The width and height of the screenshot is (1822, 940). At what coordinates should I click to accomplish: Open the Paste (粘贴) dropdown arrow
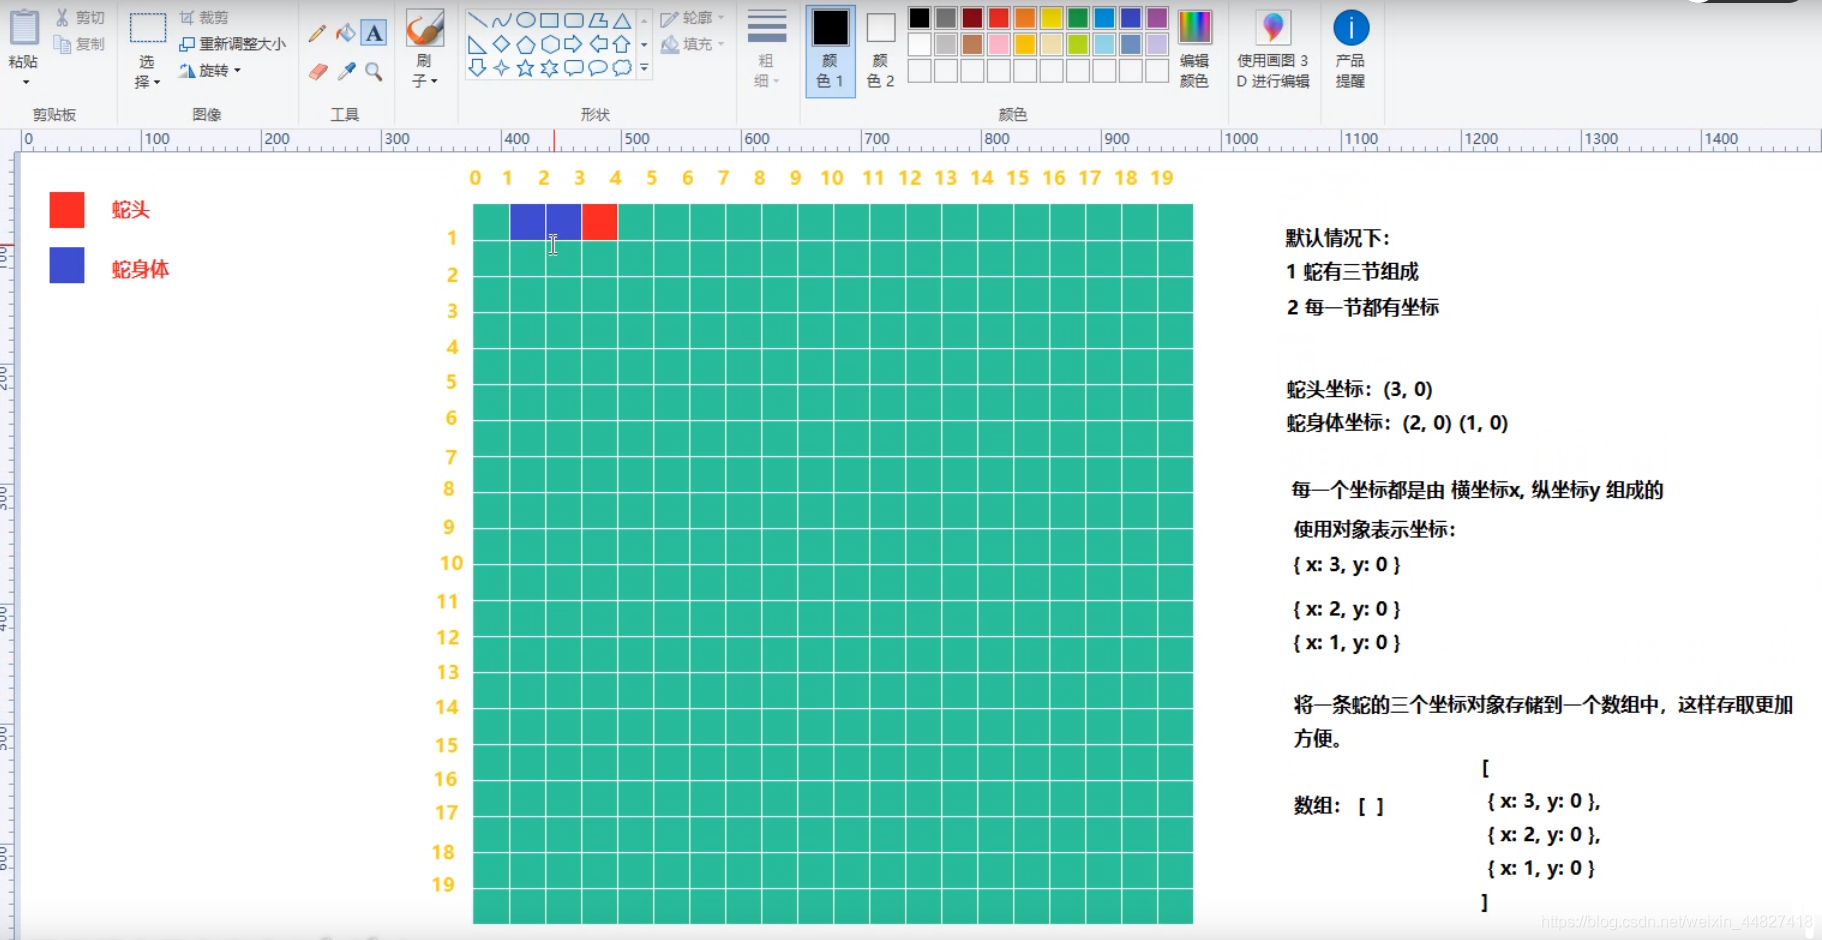point(25,82)
